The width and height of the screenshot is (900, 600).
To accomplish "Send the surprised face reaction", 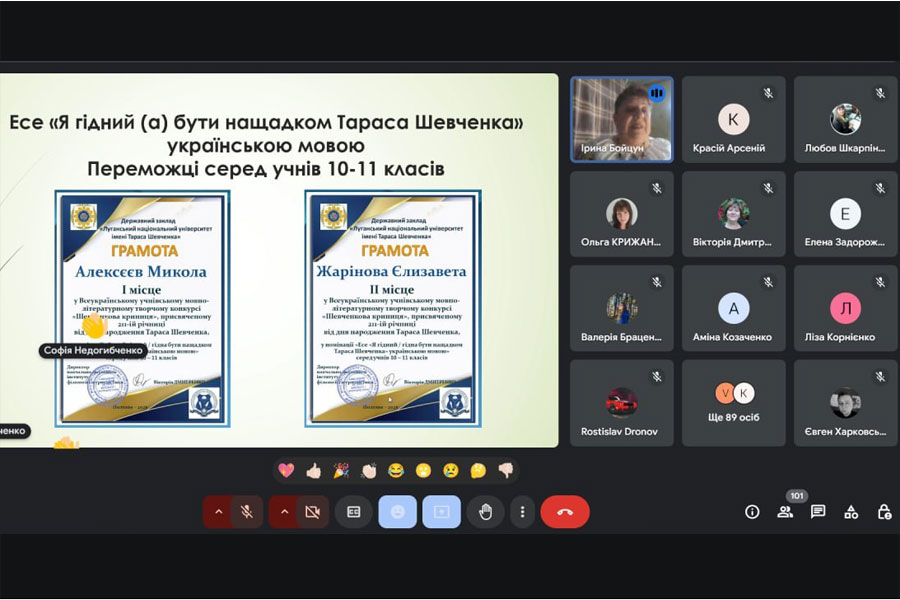I will (x=424, y=471).
